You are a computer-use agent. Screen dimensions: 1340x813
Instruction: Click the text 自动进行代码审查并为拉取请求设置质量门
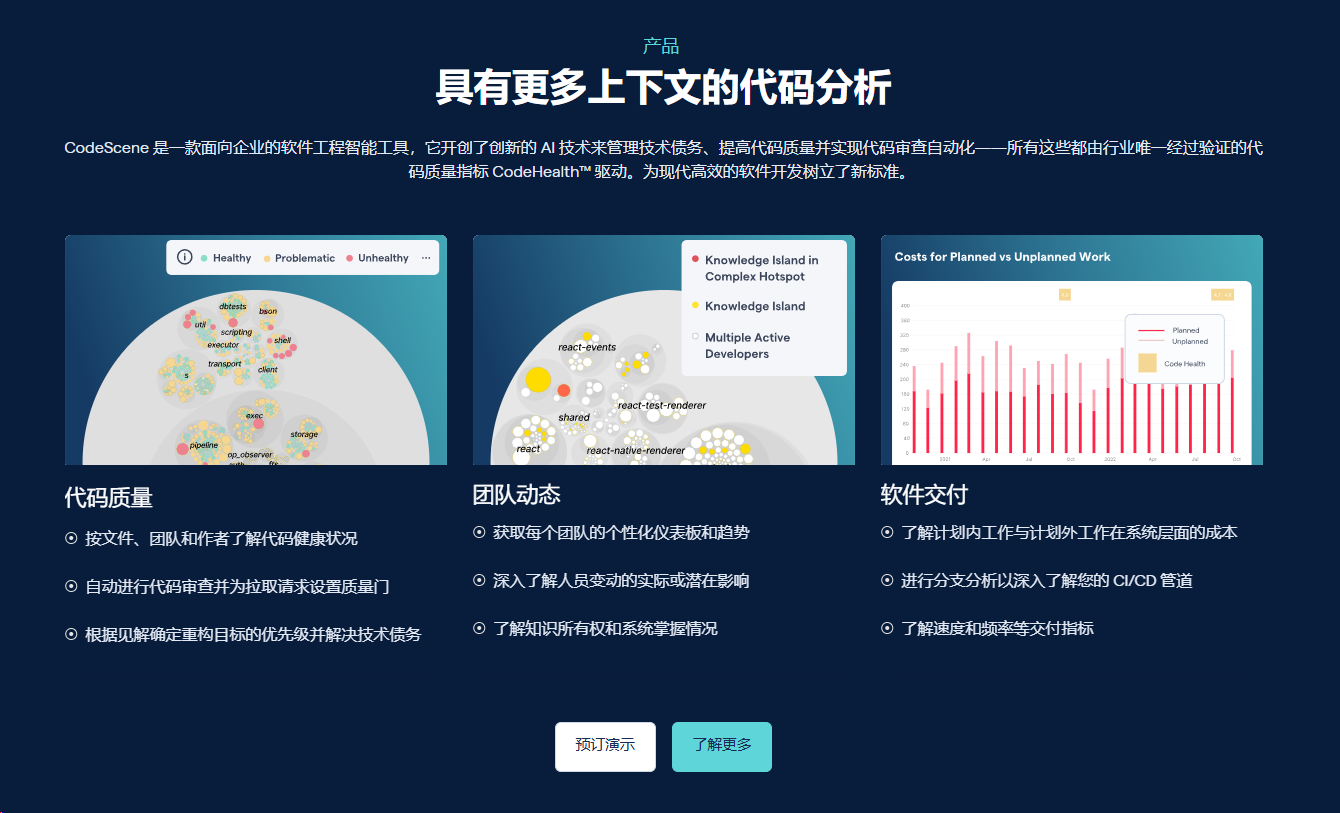[237, 586]
